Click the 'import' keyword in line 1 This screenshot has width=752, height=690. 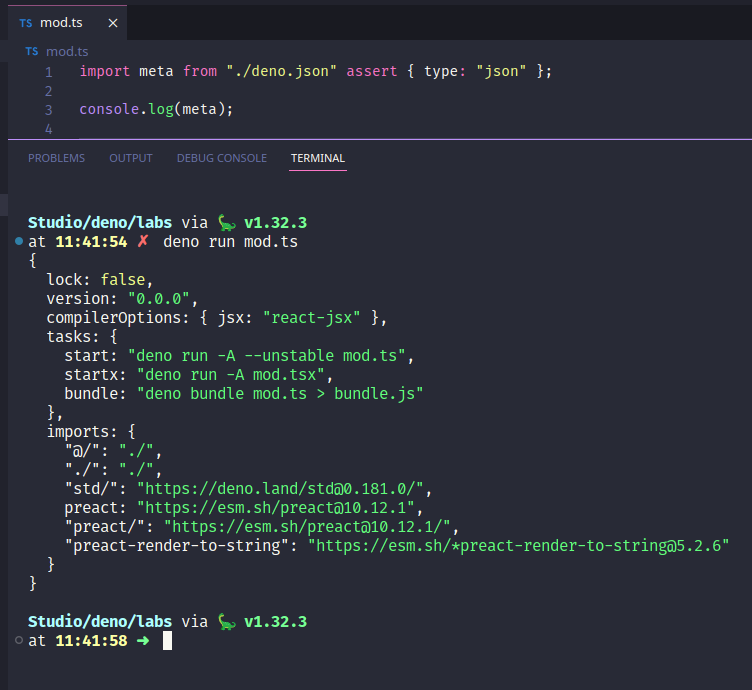[x=105, y=71]
